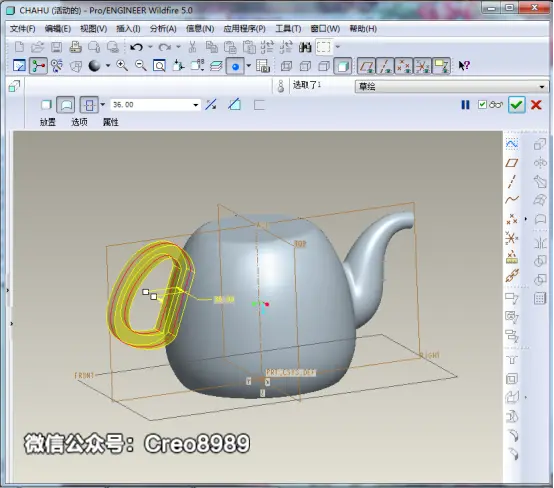Select the Zoom In magnifier icon
Screen dimensions: 554x488
122,66
